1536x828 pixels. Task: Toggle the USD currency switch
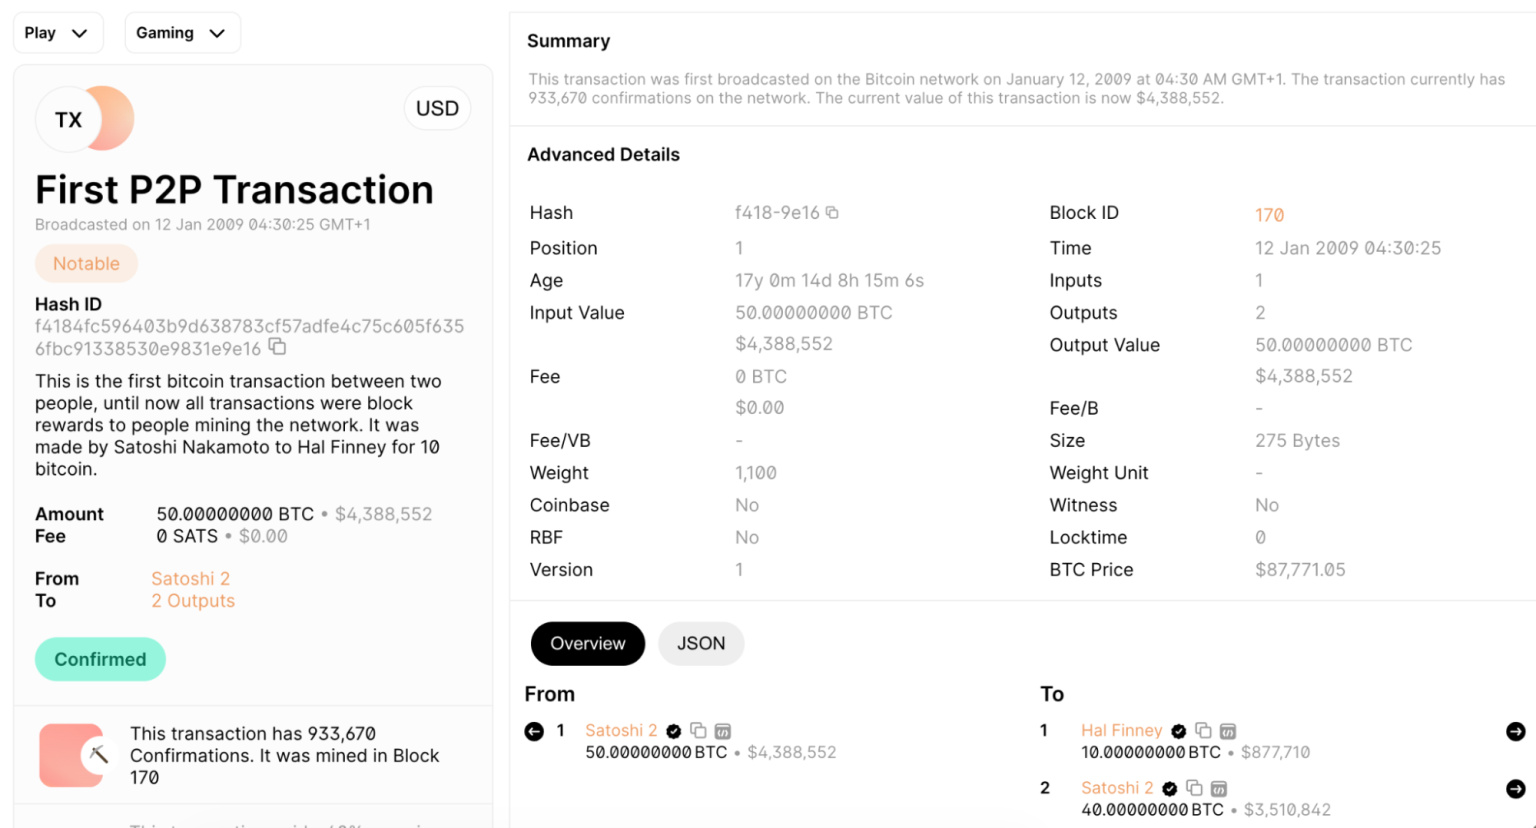click(437, 108)
